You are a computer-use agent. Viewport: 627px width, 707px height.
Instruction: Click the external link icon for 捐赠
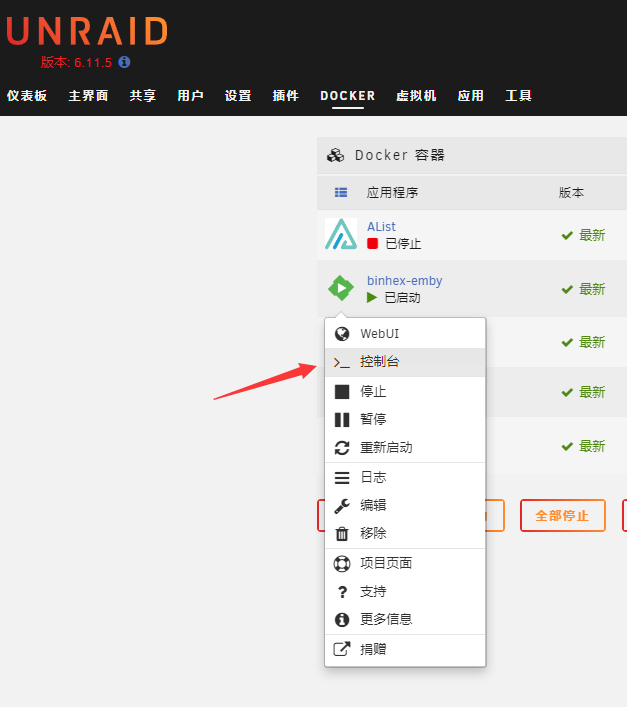(x=342, y=649)
